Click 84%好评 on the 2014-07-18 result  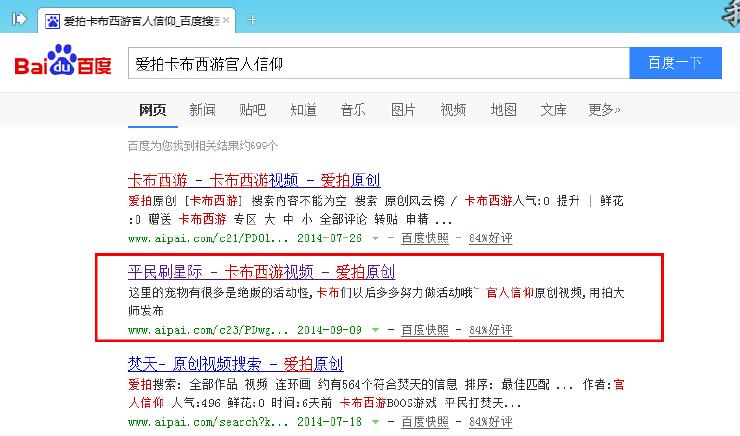coord(491,422)
